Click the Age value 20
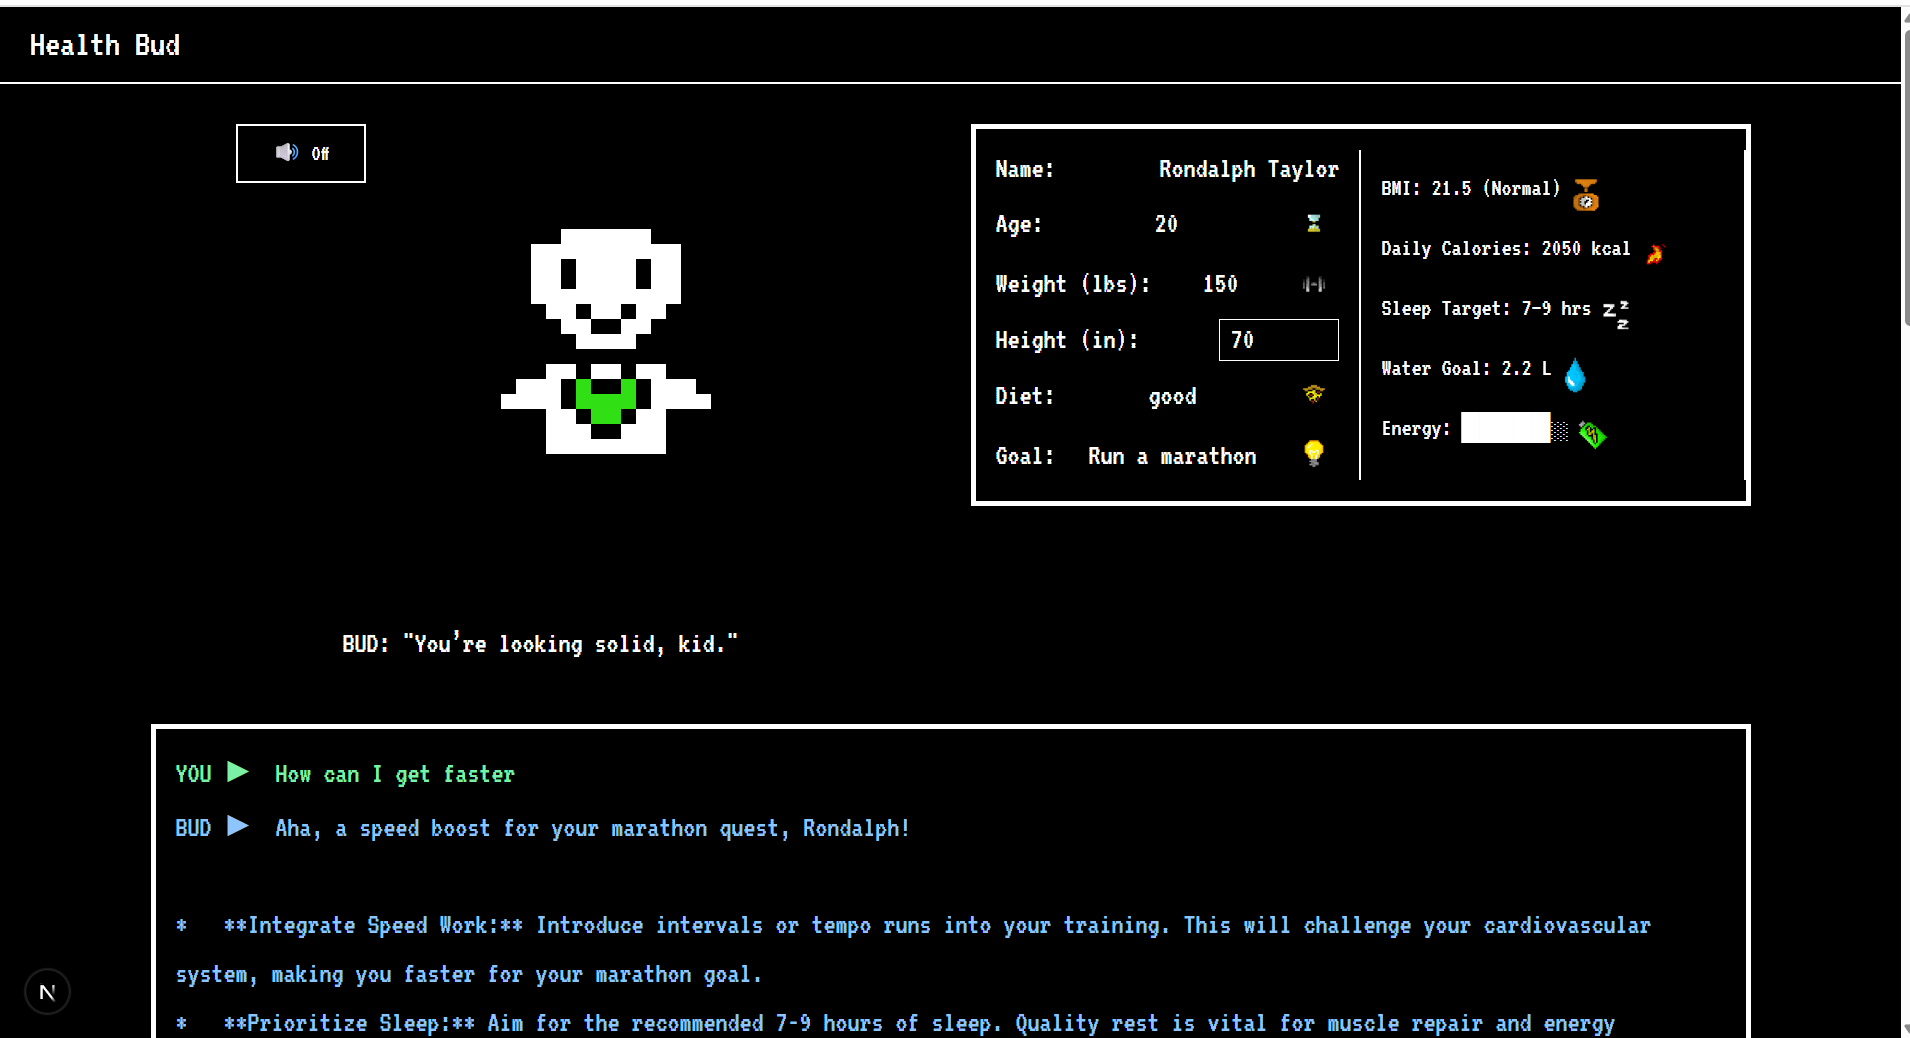The height and width of the screenshot is (1038, 1910). 1166,224
